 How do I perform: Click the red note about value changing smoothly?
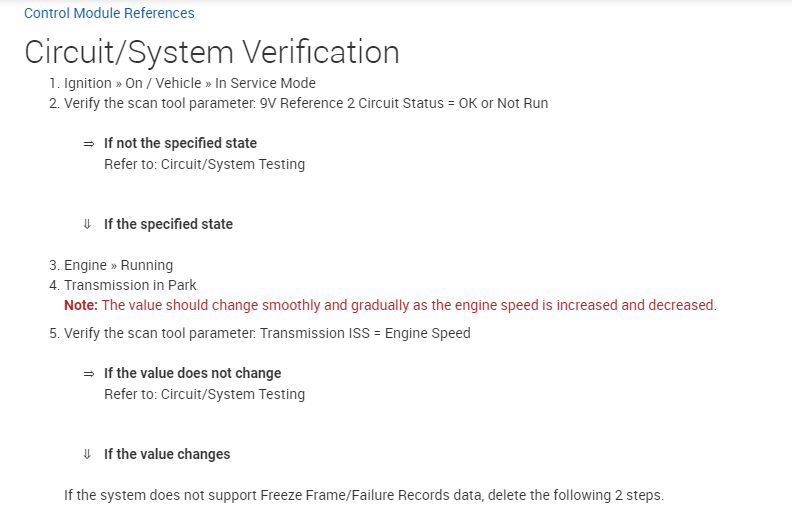tap(409, 305)
